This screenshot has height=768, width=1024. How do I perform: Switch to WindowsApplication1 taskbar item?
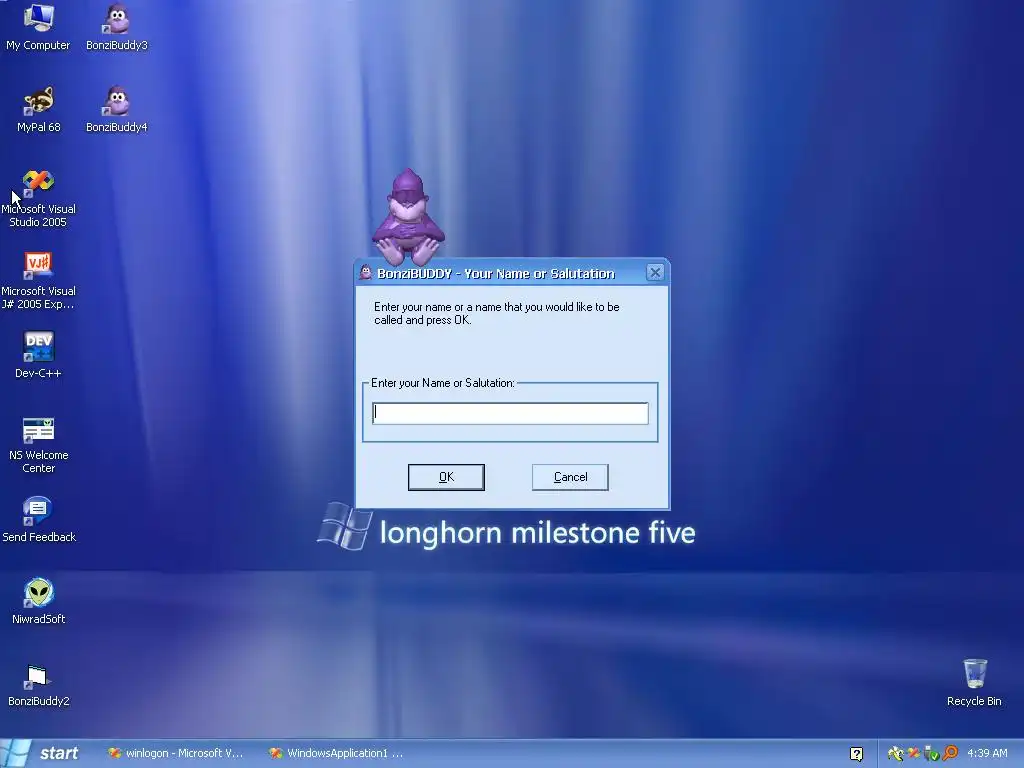pyautogui.click(x=337, y=753)
